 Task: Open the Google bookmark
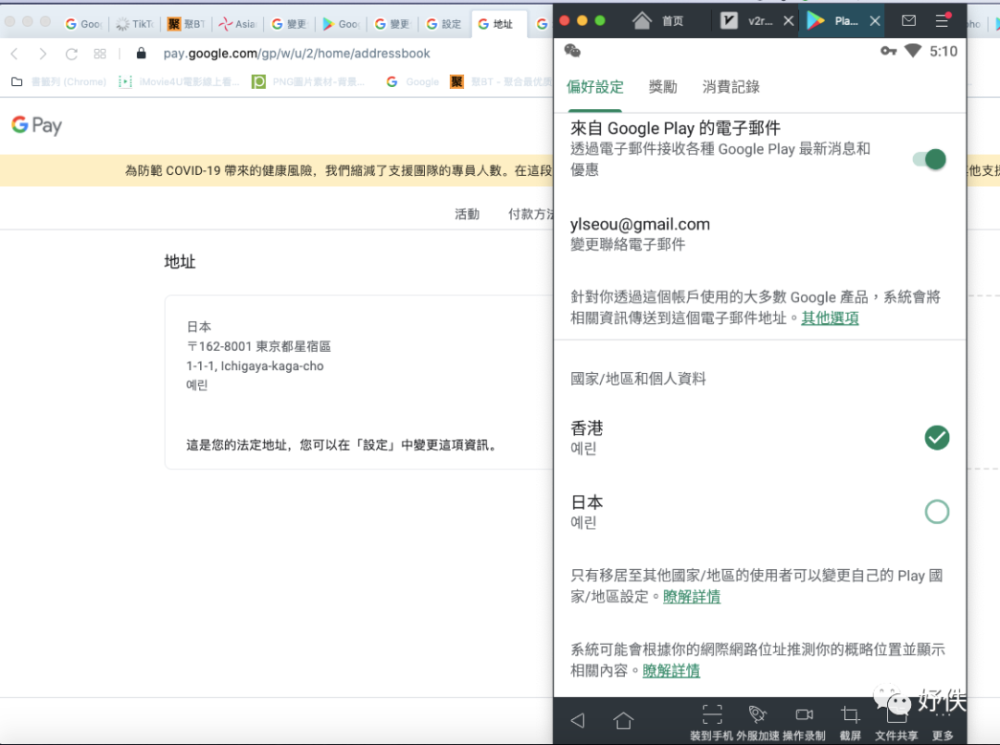[413, 82]
